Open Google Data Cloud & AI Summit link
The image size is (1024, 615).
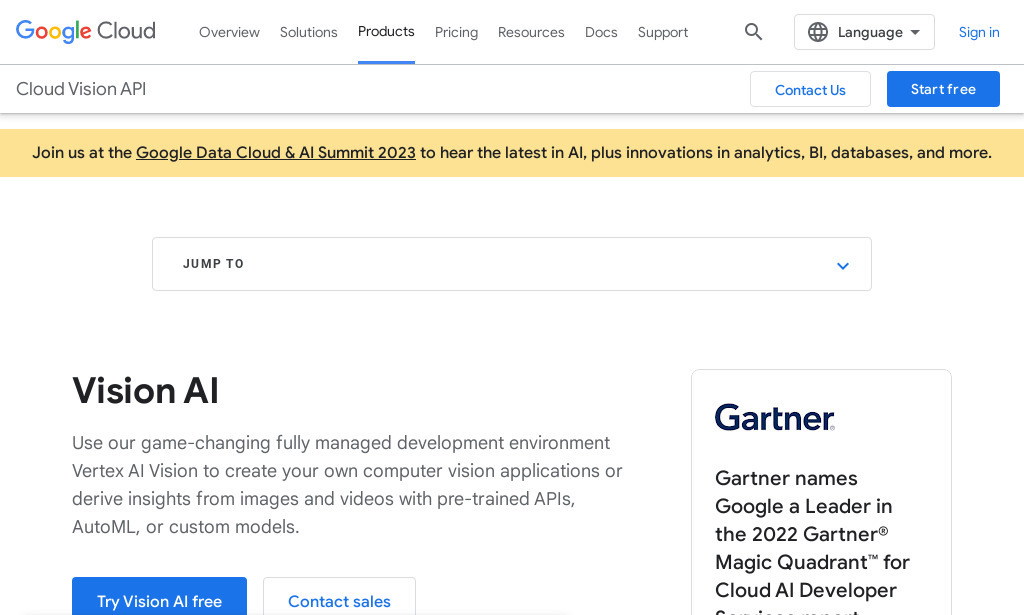(x=276, y=153)
